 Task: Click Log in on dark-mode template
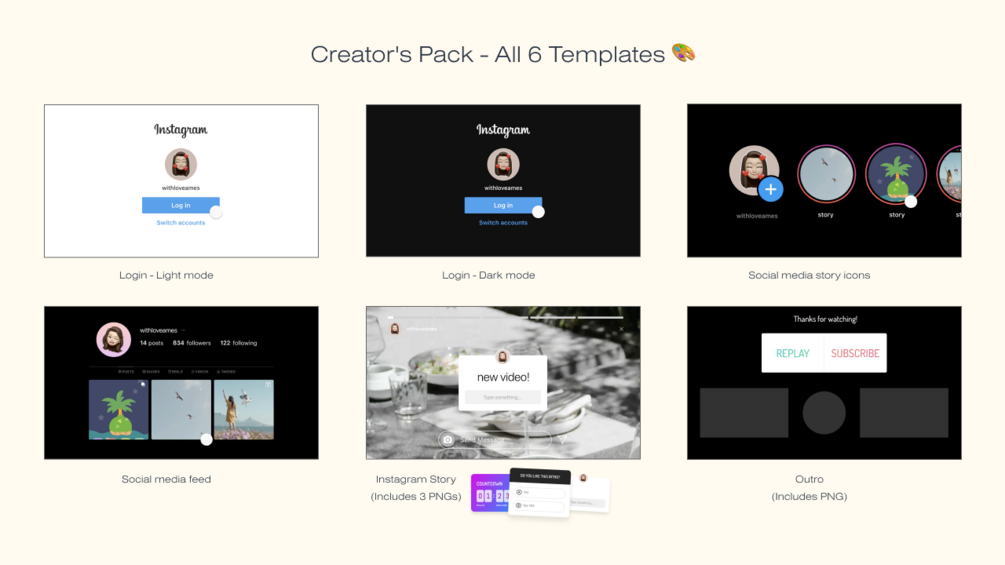click(x=503, y=205)
